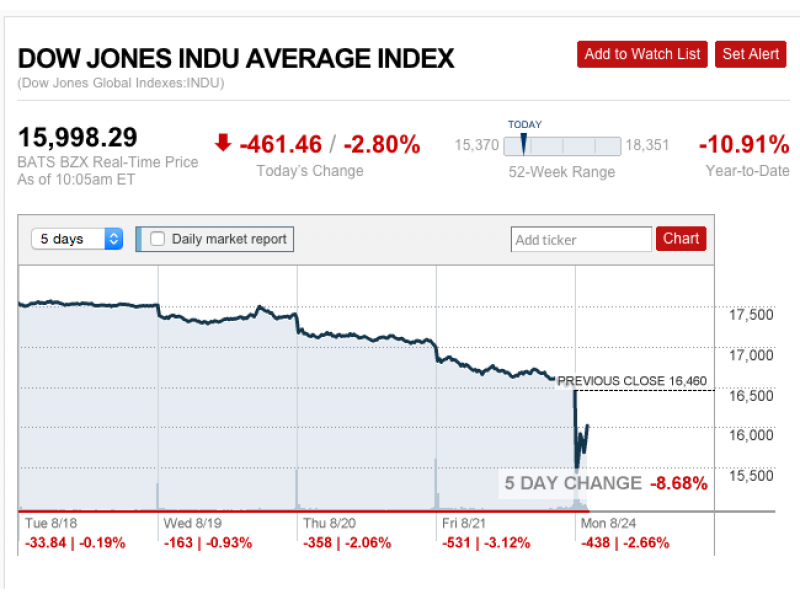Click the Set Alert button
This screenshot has height=600, width=800.
[751, 54]
